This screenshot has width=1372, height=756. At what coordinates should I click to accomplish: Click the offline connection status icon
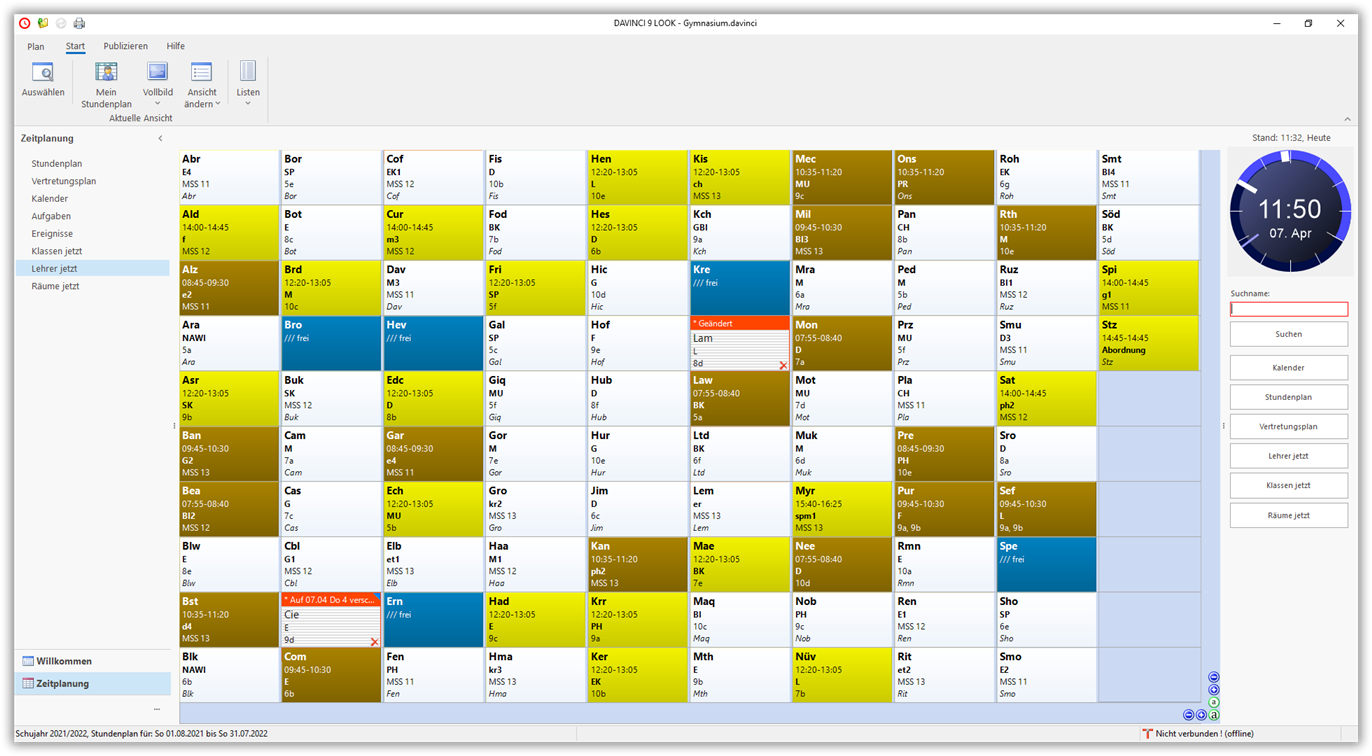pos(1147,734)
